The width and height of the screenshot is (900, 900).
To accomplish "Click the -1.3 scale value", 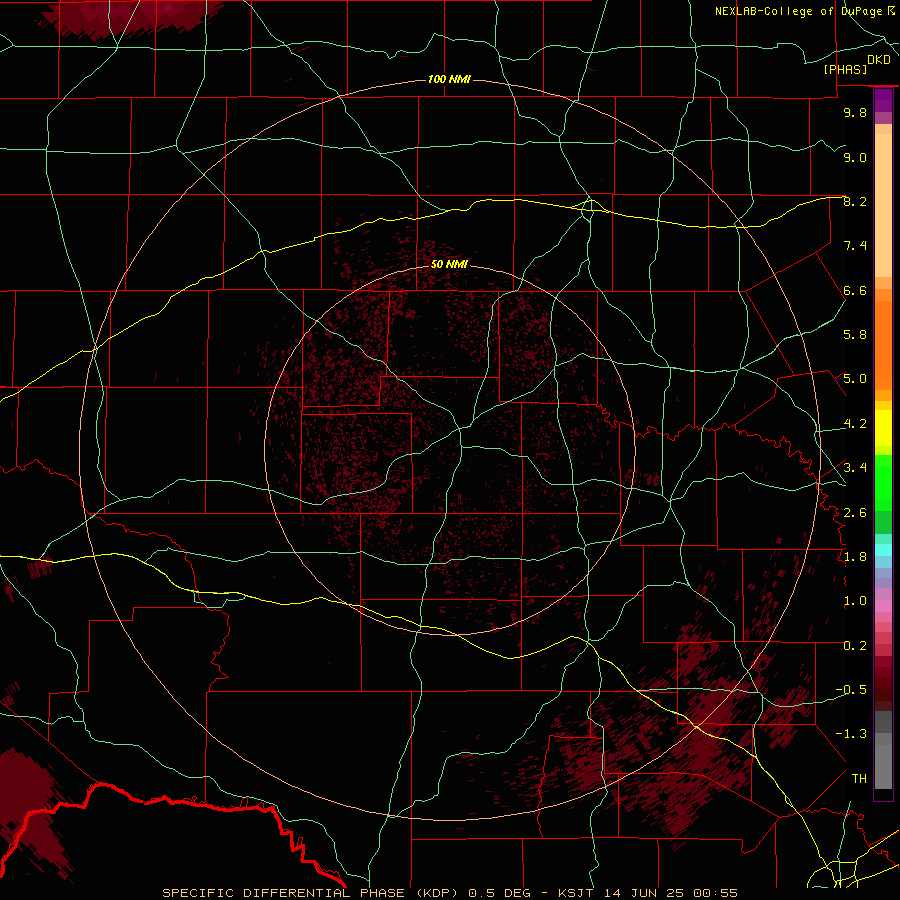I will (851, 734).
